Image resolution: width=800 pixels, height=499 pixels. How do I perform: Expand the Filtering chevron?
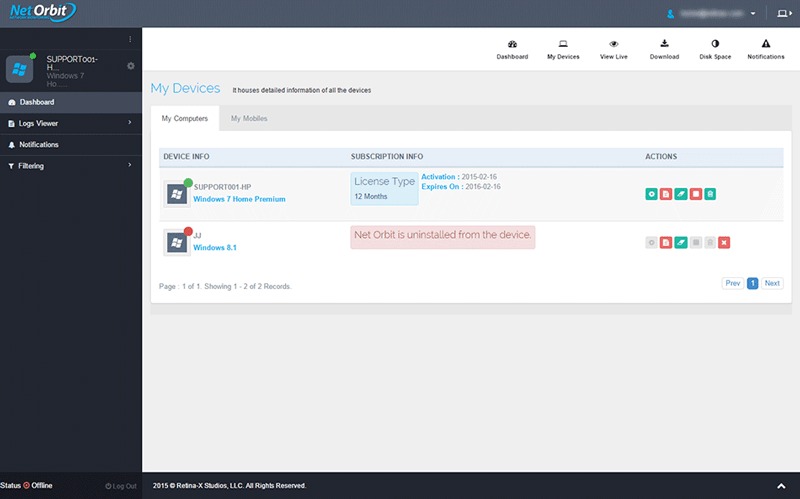(x=130, y=165)
